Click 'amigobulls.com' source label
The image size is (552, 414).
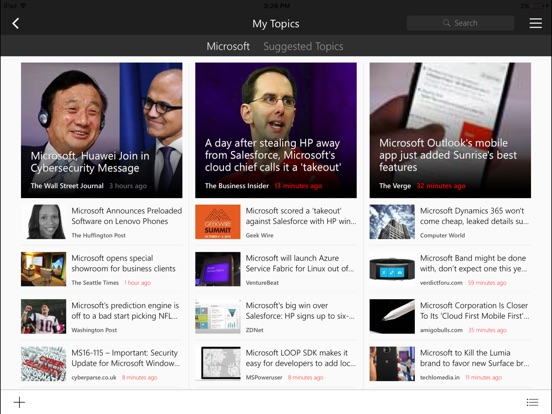point(441,330)
